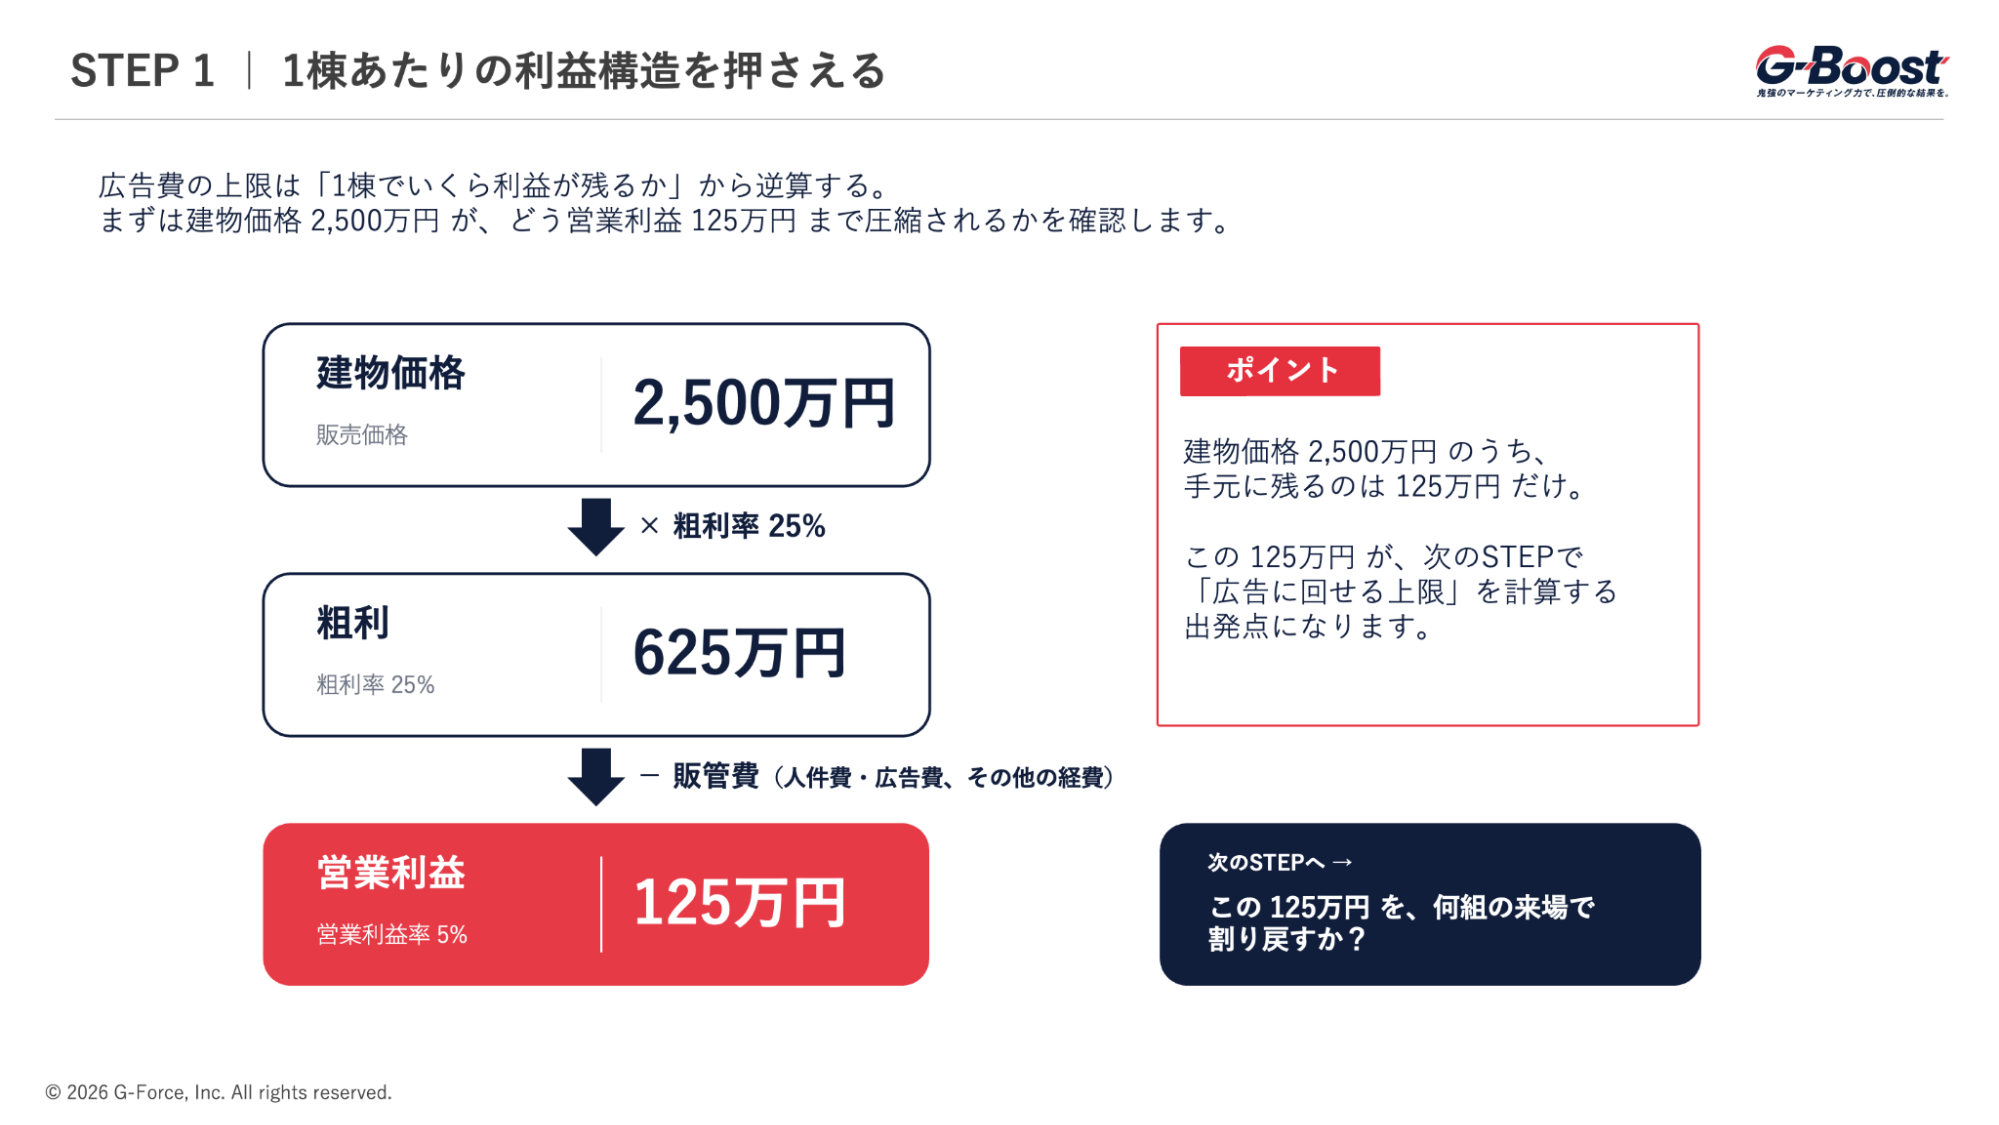The height and width of the screenshot is (1125, 1999).
Task: Select the 粗利 heading
Action: coord(353,623)
